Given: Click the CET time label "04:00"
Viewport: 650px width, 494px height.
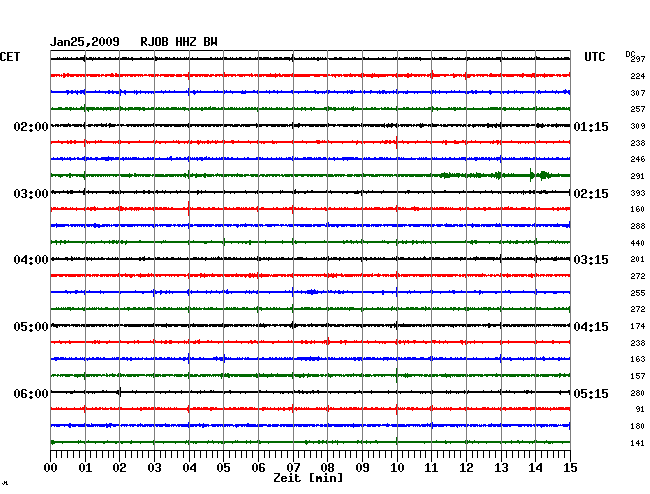Looking at the screenshot, I should (31, 260).
